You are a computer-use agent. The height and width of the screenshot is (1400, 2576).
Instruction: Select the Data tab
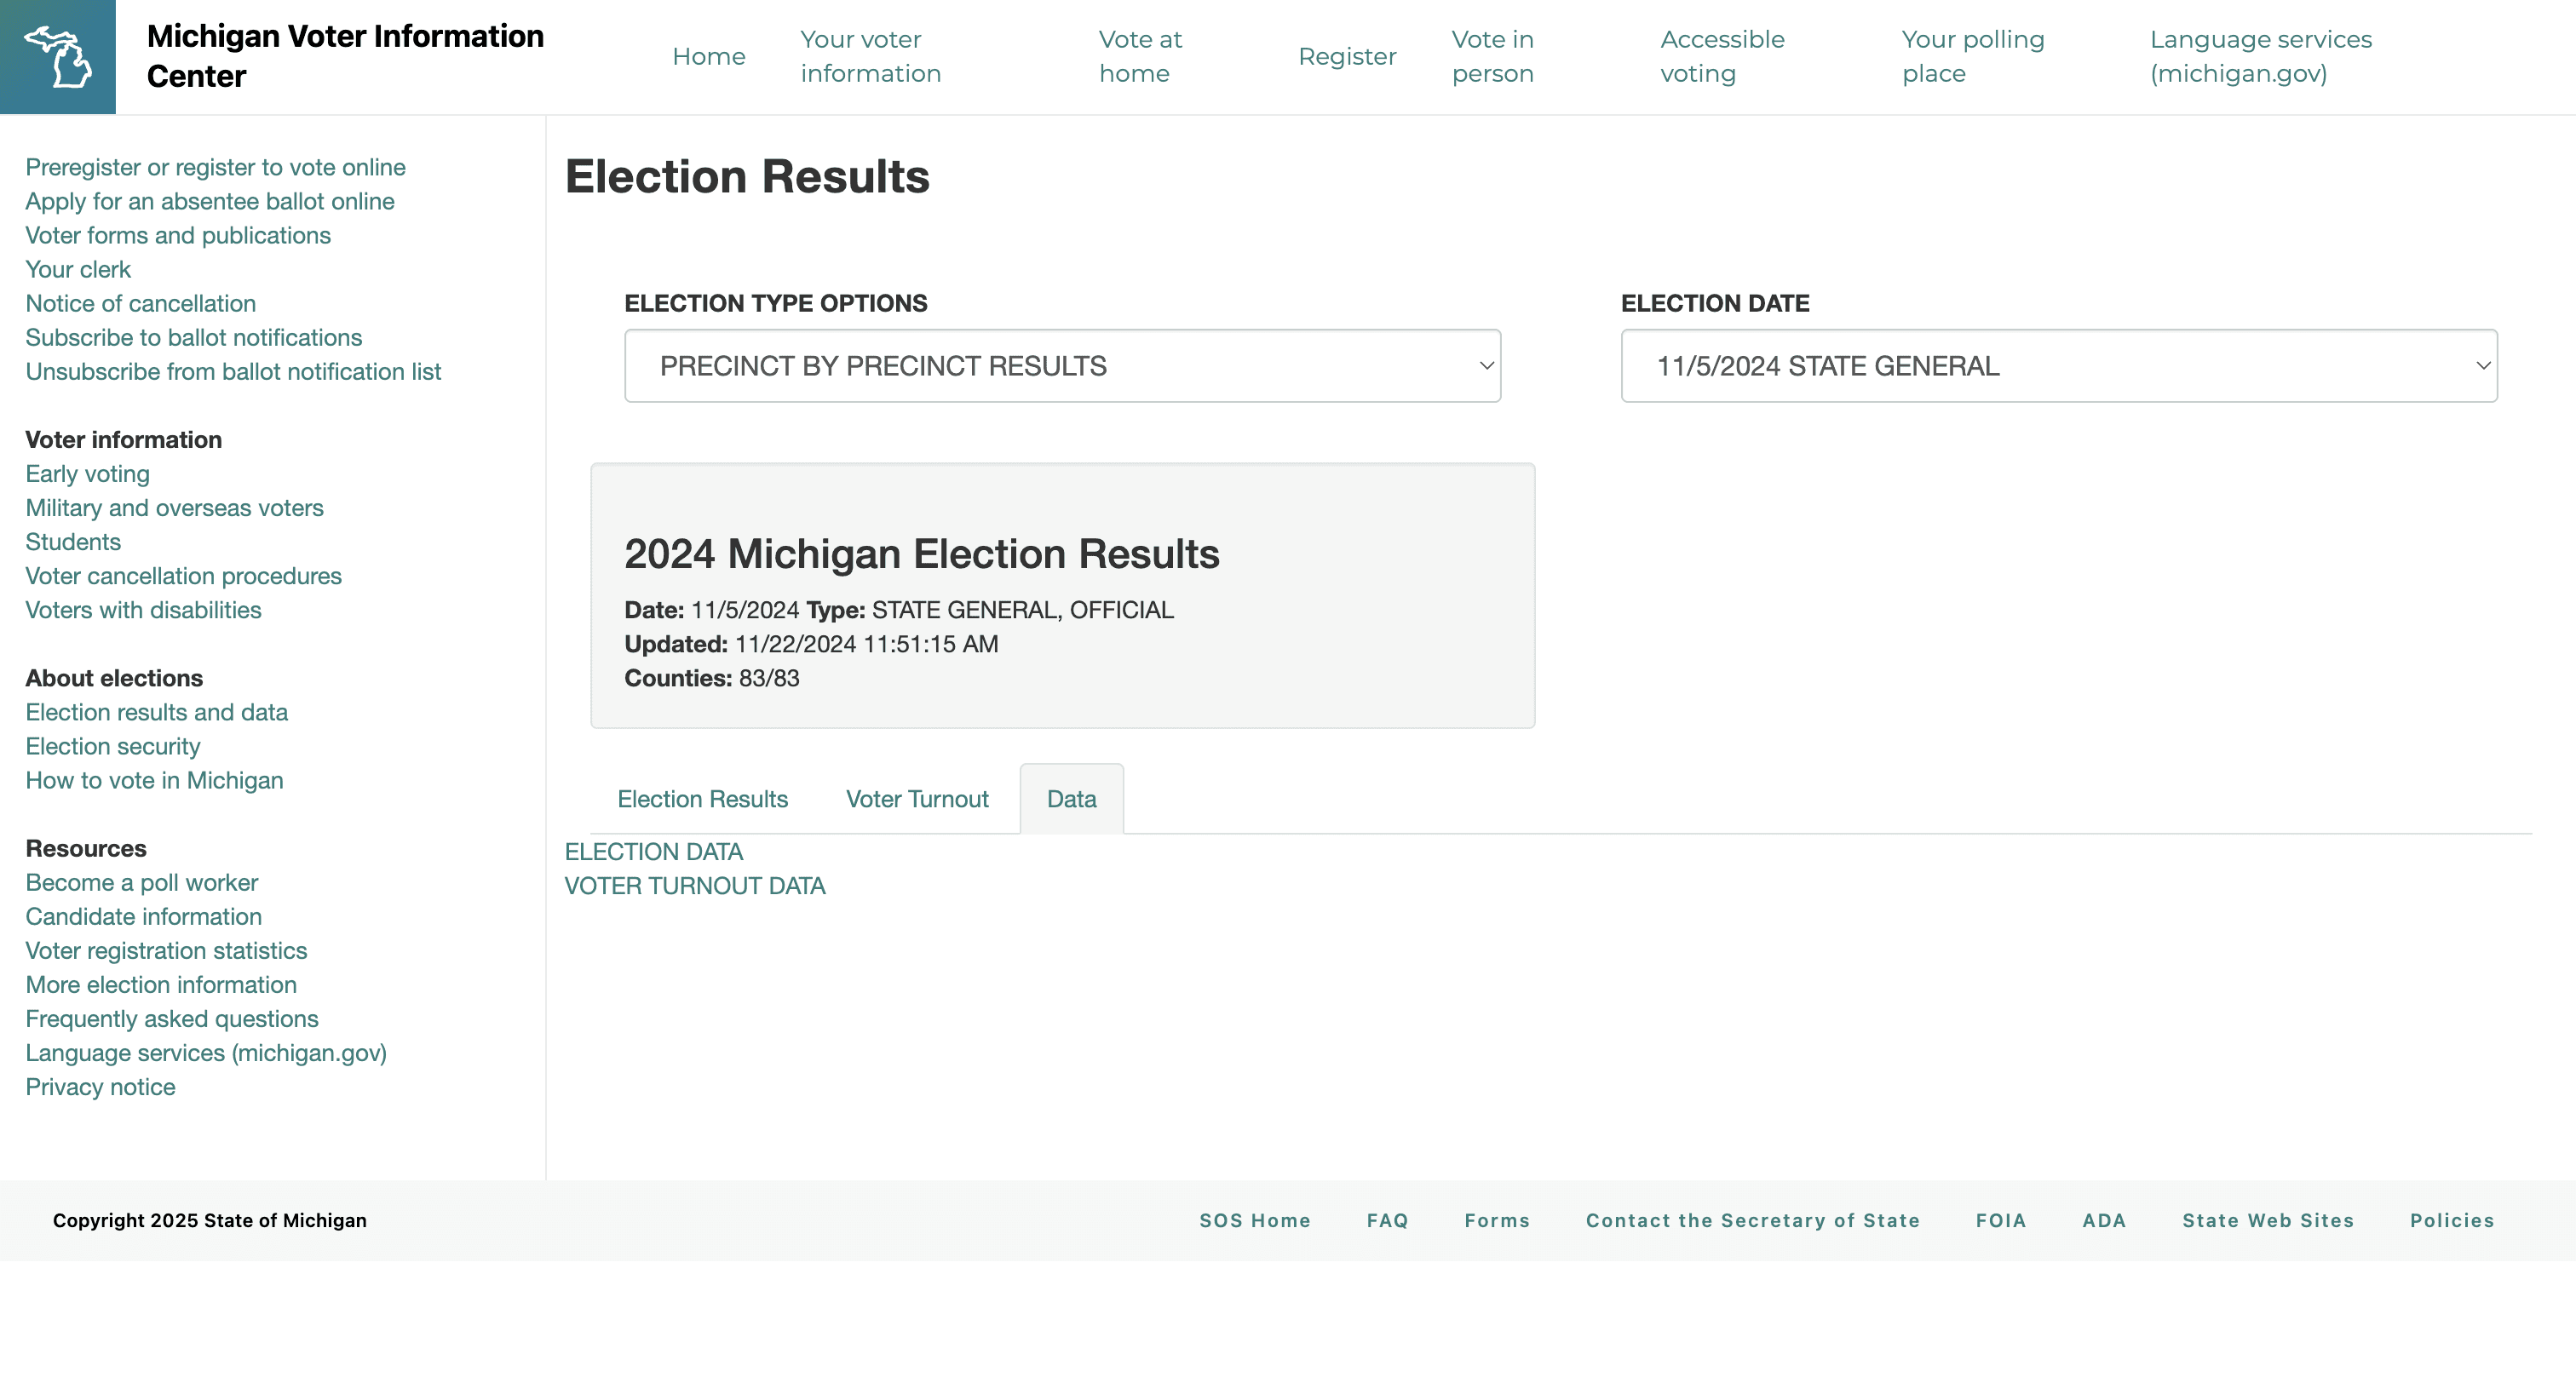[1072, 799]
